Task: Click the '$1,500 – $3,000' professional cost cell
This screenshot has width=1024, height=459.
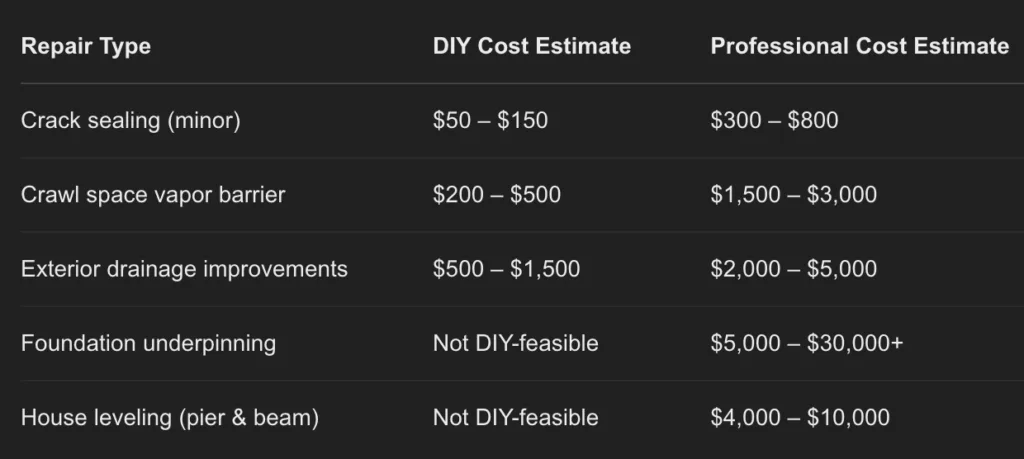Action: coord(794,194)
